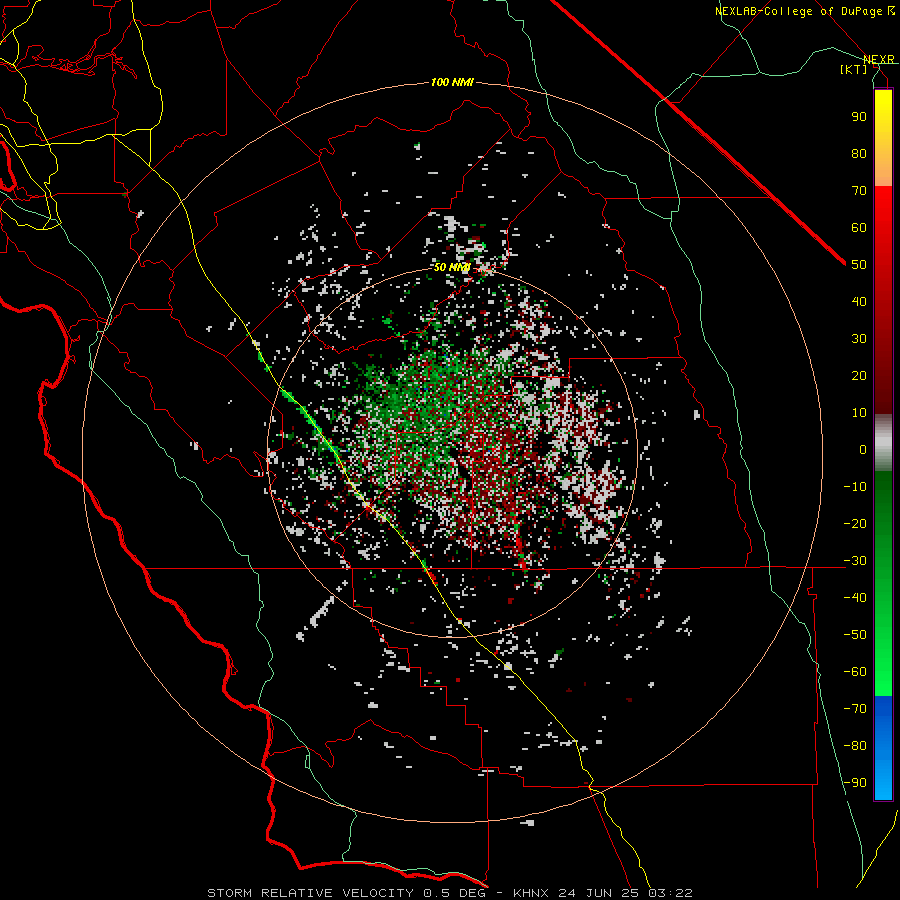Viewport: 900px width, 900px height.
Task: Click the -10 value on color scale
Action: (x=855, y=487)
